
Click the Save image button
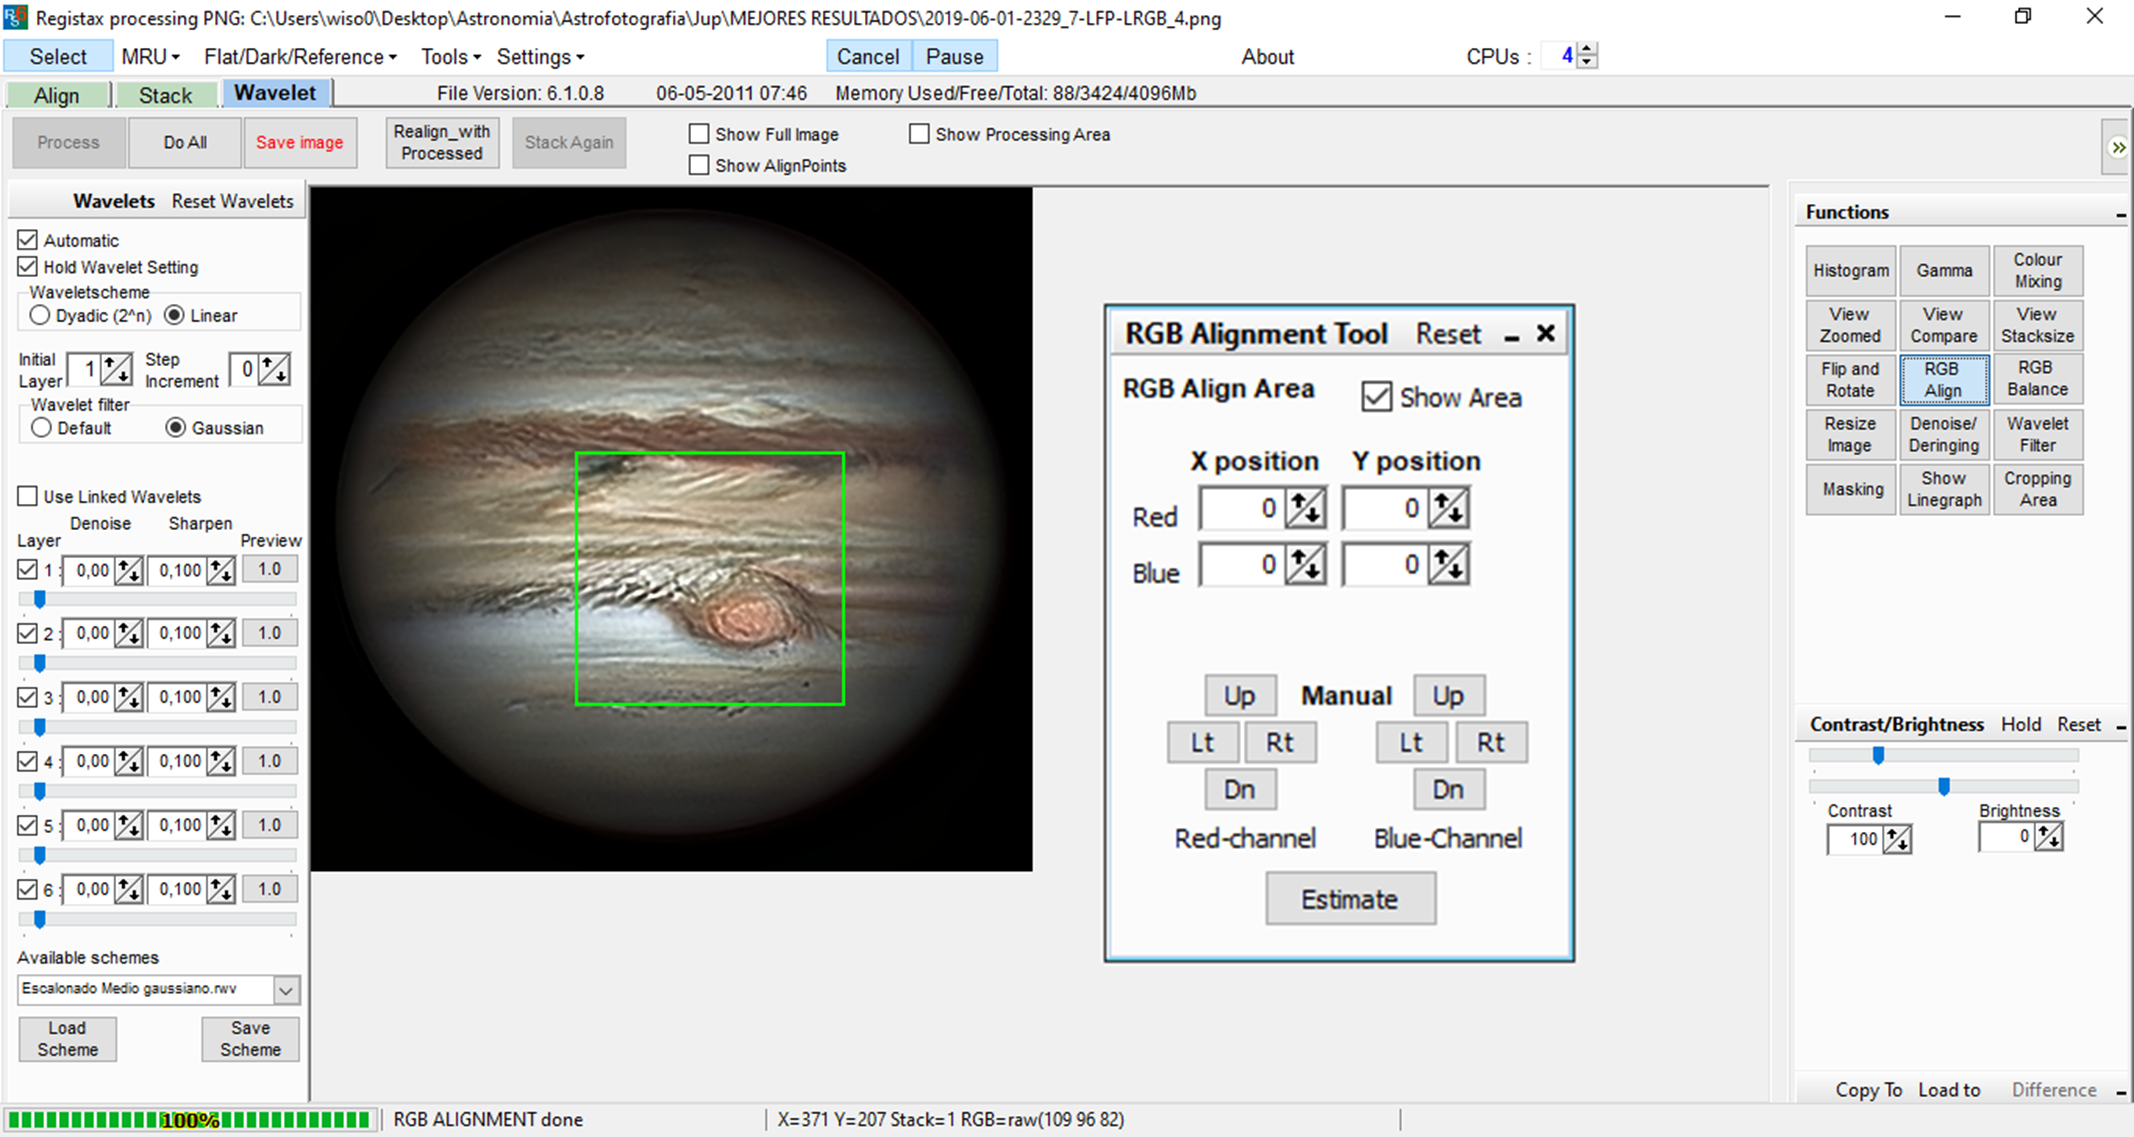tap(299, 143)
